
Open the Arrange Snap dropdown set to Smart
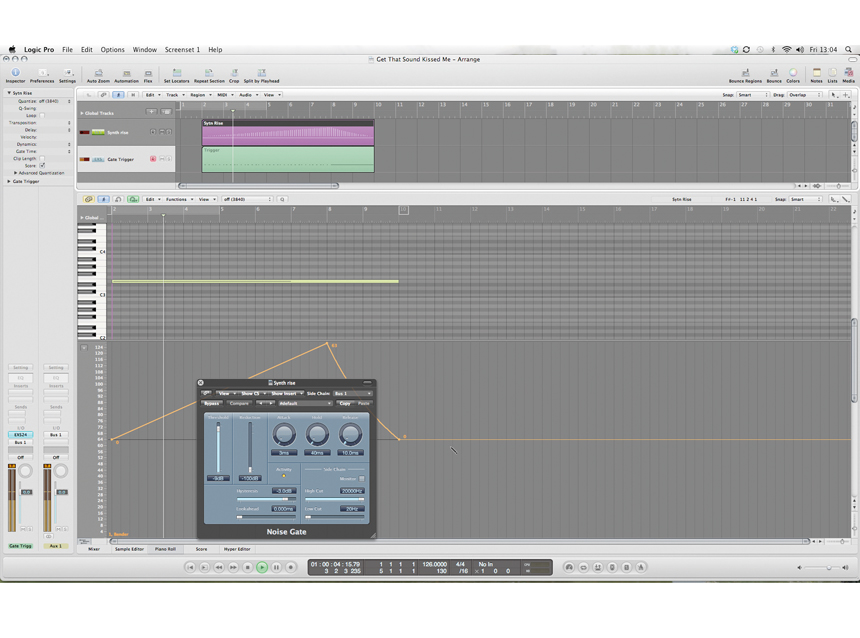[x=753, y=95]
